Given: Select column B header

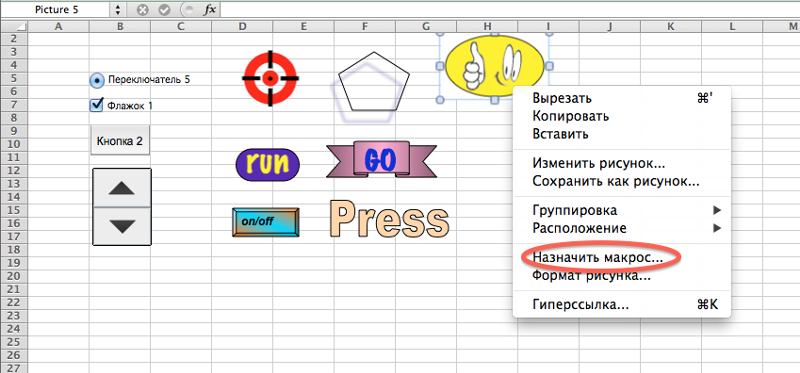Looking at the screenshot, I should (x=119, y=27).
